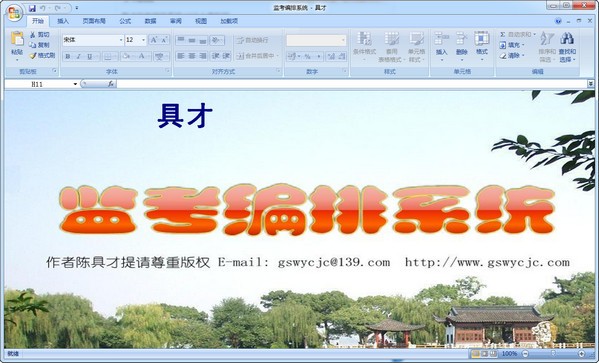Click the 100% zoom level

[x=509, y=354]
